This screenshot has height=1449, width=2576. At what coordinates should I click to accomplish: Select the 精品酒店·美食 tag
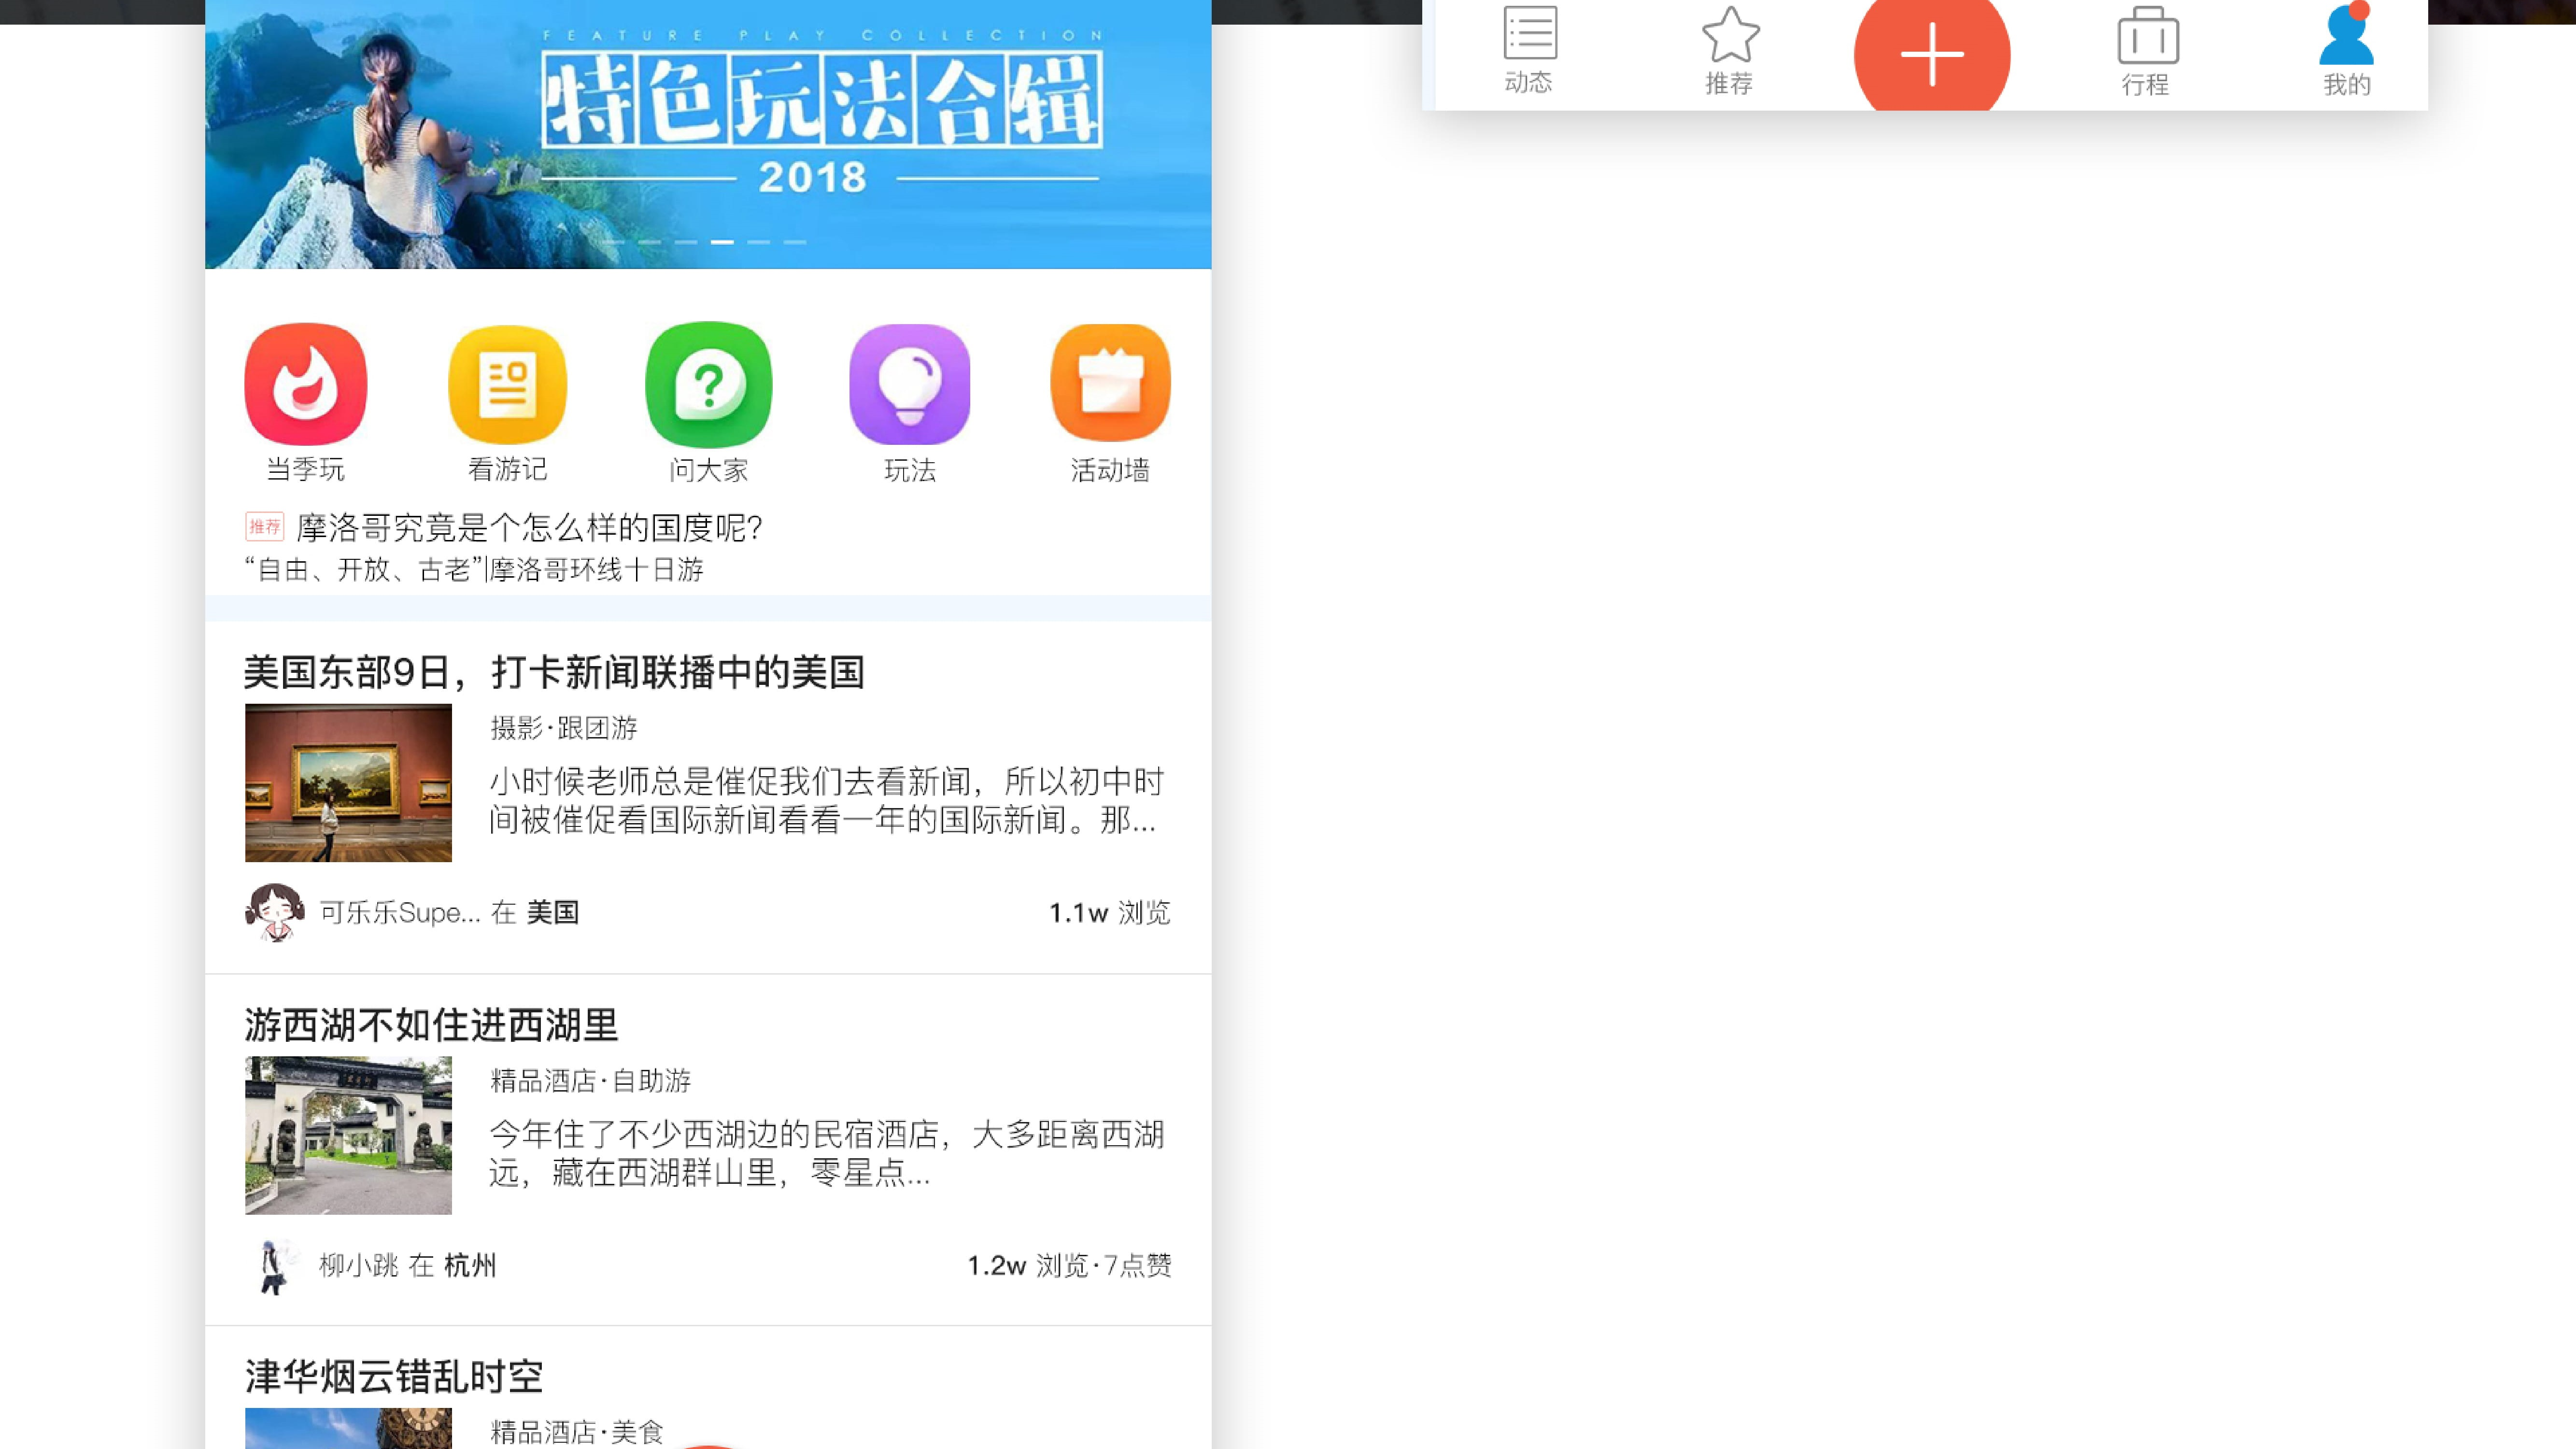tap(577, 1432)
